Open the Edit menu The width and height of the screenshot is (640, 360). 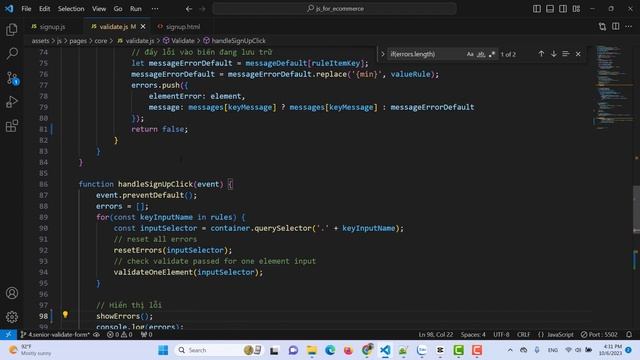(44, 9)
